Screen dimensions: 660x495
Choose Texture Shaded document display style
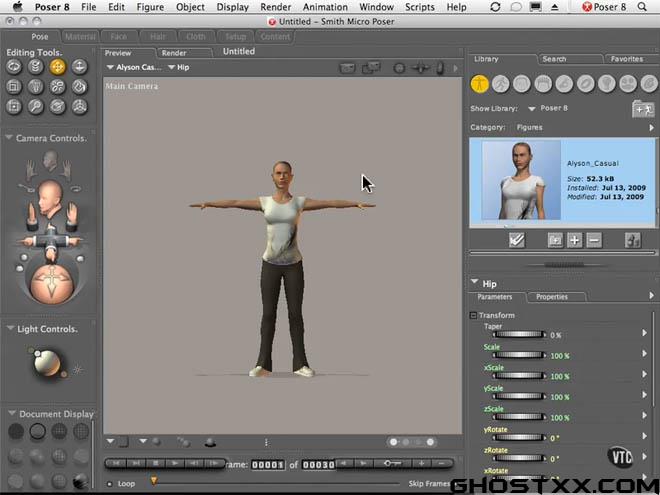[x=81, y=480]
